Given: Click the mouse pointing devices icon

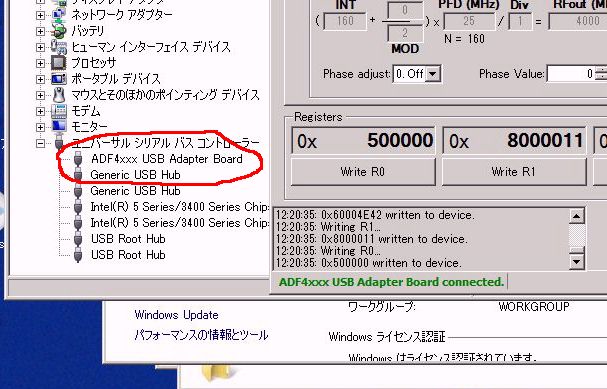Looking at the screenshot, I should [59, 95].
